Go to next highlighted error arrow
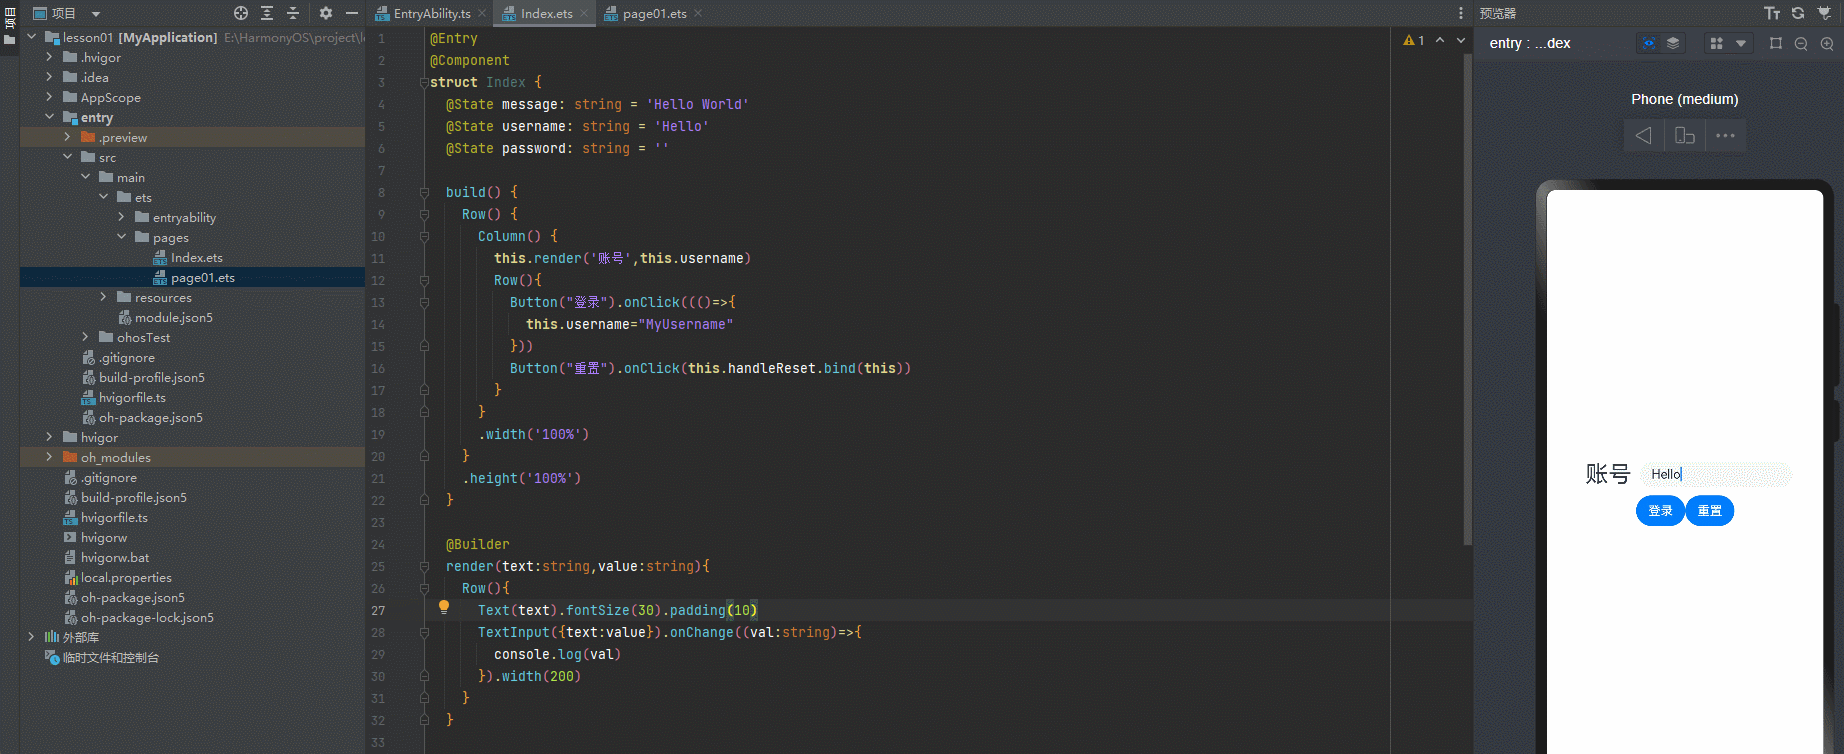The width and height of the screenshot is (1844, 754). point(1461,41)
